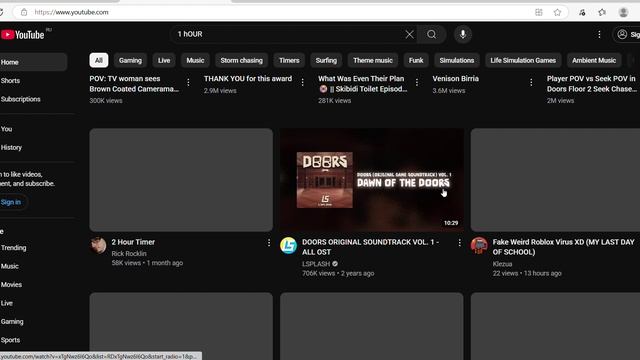Screen dimensions: 640x360
Task: Open options for DOORS soundtrack video
Action: [459, 243]
